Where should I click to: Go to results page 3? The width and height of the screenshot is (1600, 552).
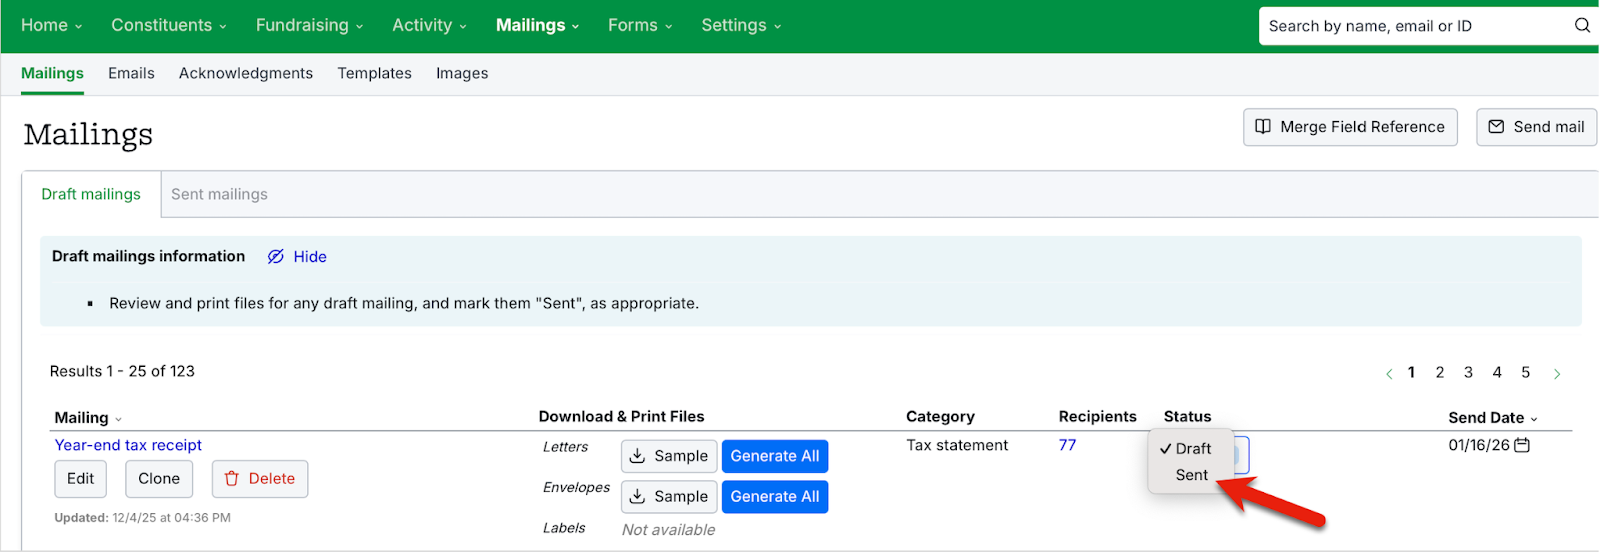1468,372
